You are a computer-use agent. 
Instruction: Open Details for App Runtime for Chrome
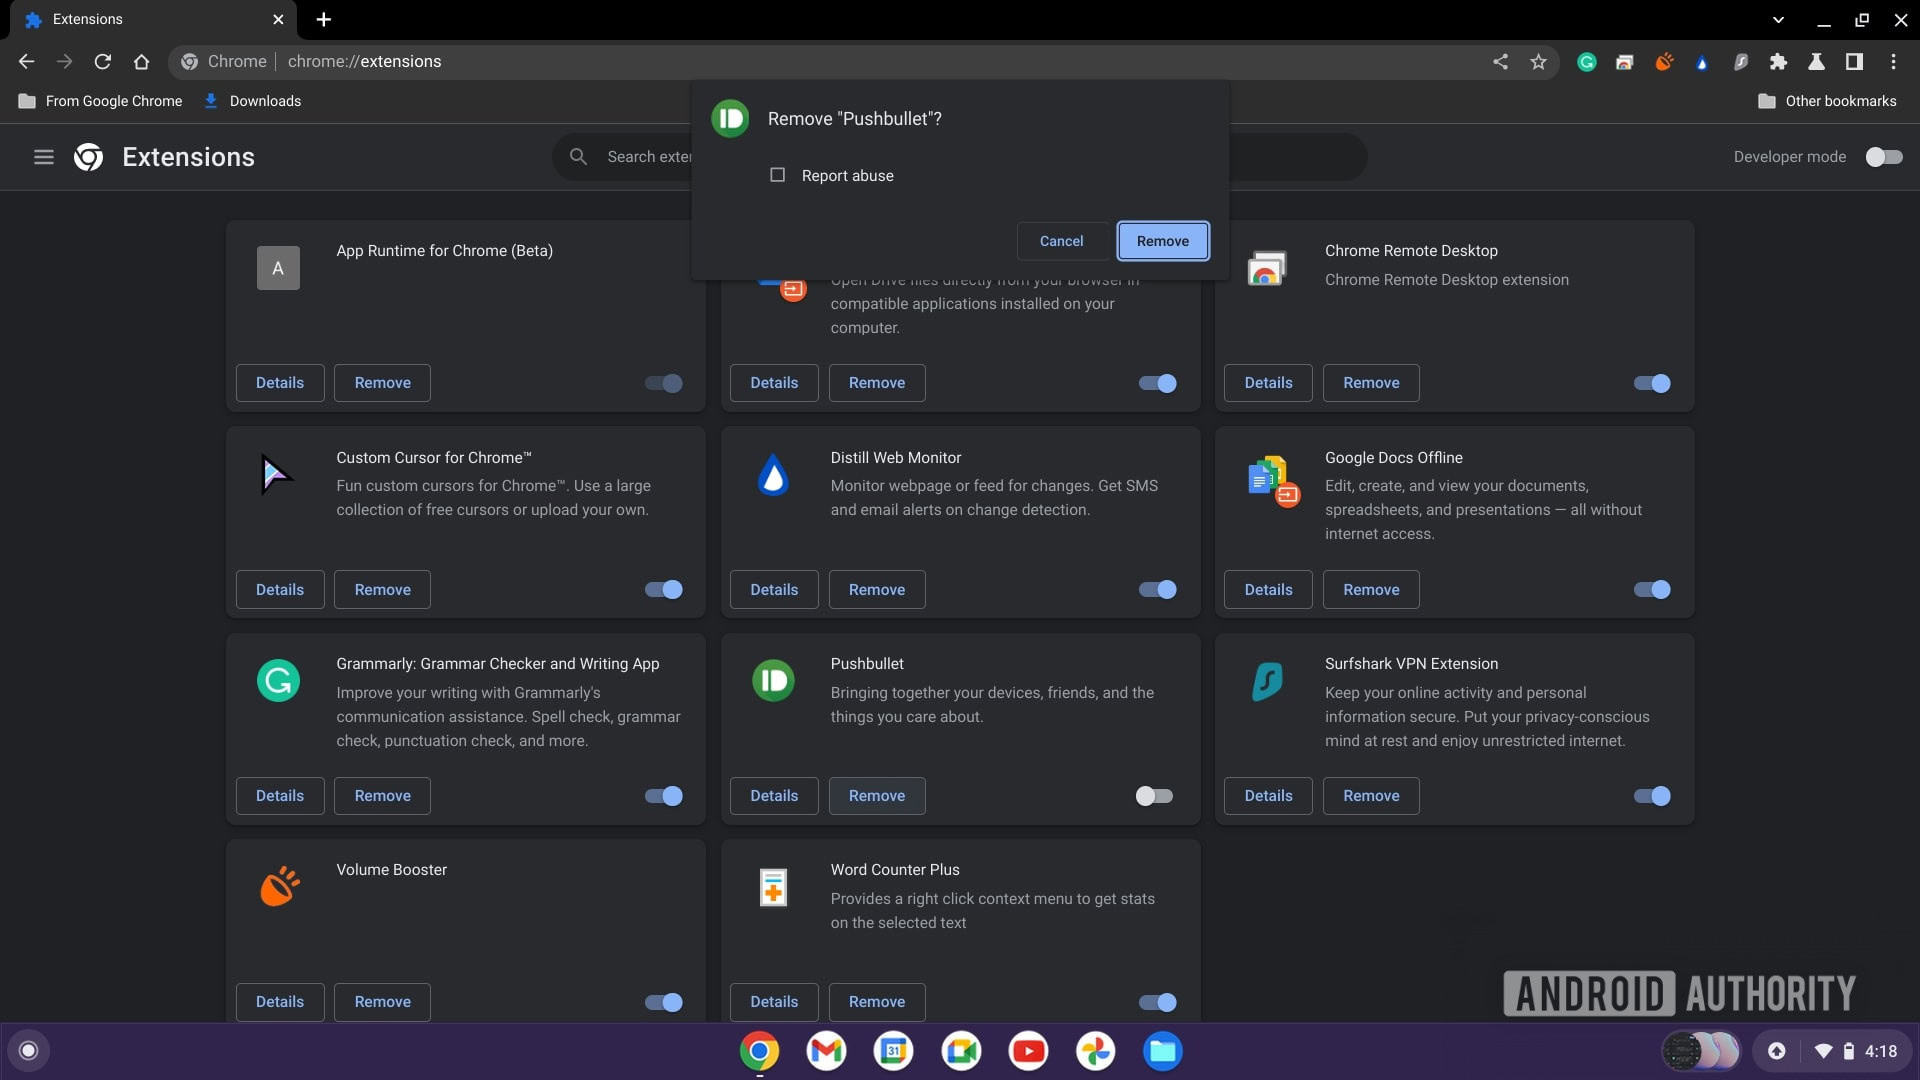click(x=280, y=383)
